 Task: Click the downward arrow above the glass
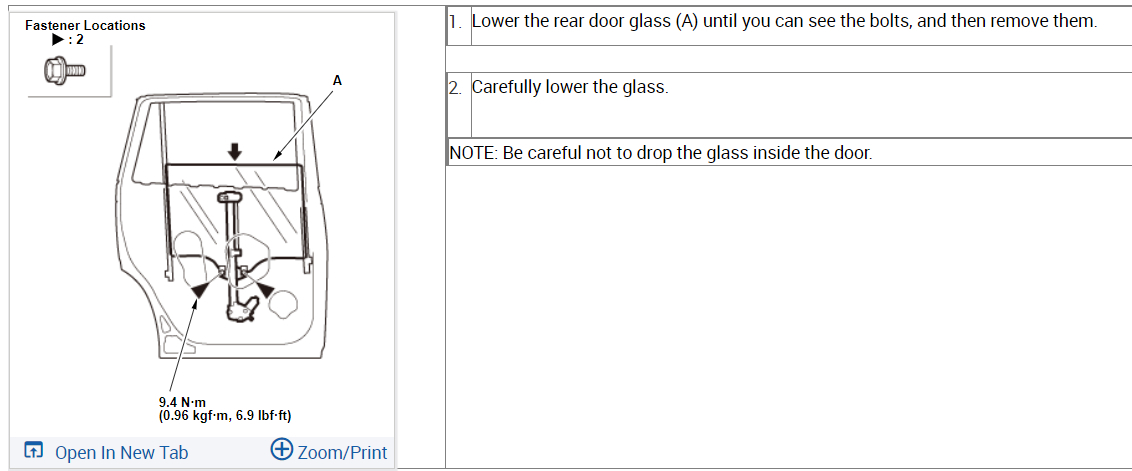coord(234,151)
